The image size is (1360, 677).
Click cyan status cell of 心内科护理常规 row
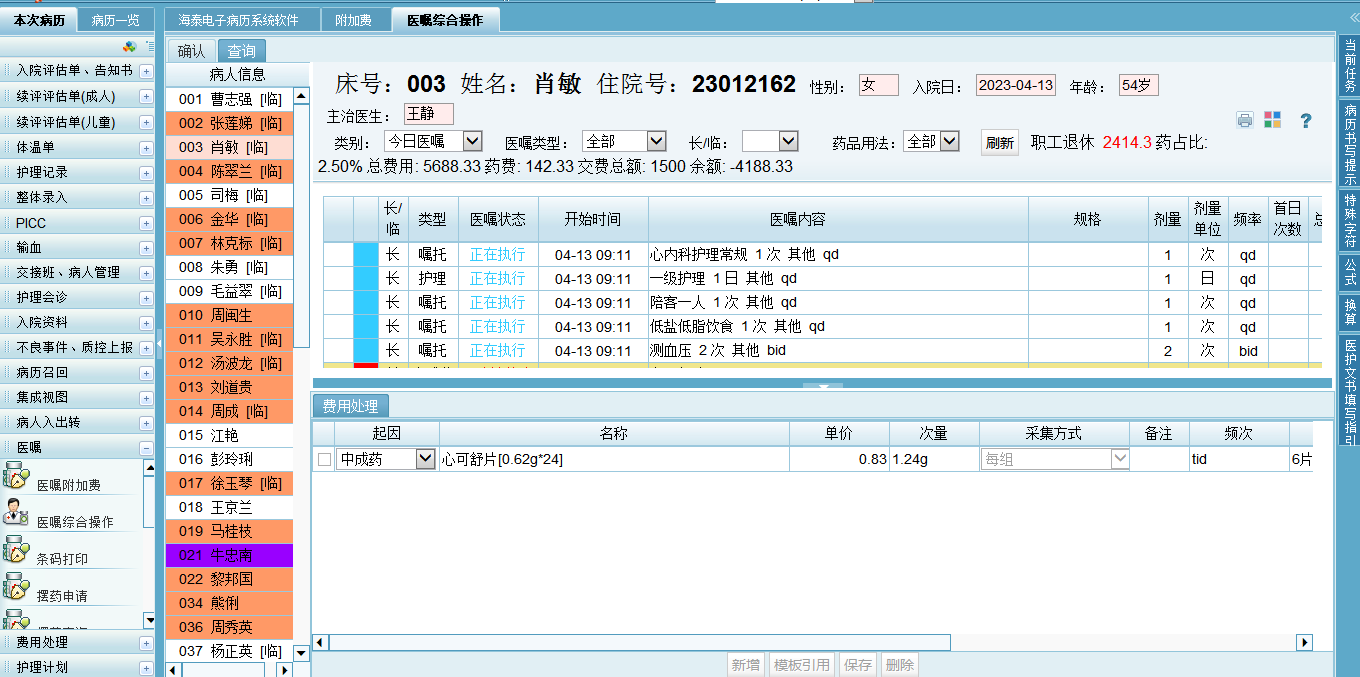click(x=366, y=254)
